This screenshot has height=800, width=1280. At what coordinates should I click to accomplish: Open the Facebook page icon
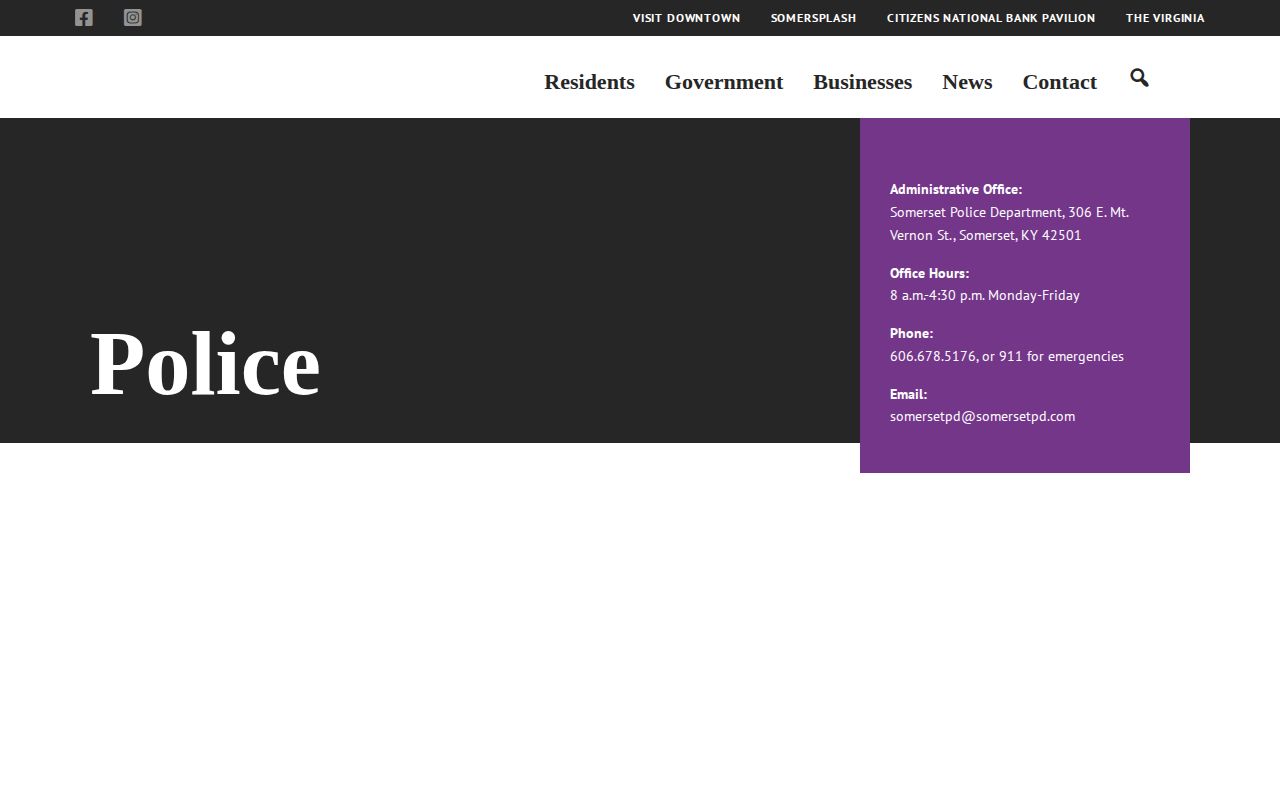click(84, 17)
